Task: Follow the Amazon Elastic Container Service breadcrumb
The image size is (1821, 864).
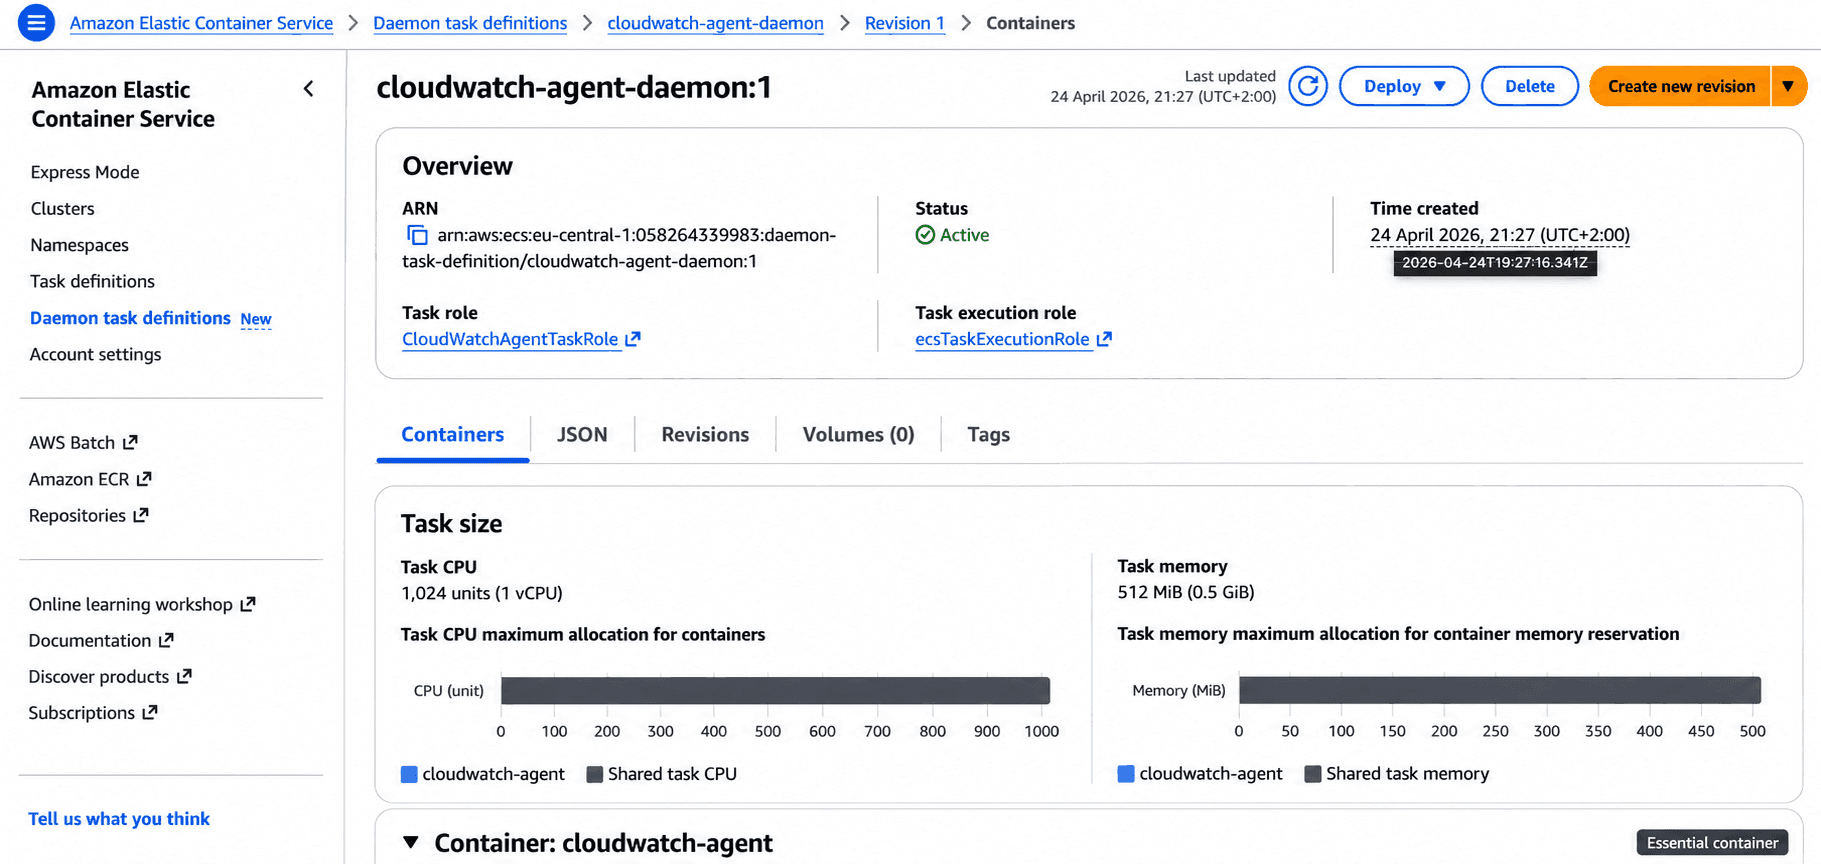Action: point(201,23)
